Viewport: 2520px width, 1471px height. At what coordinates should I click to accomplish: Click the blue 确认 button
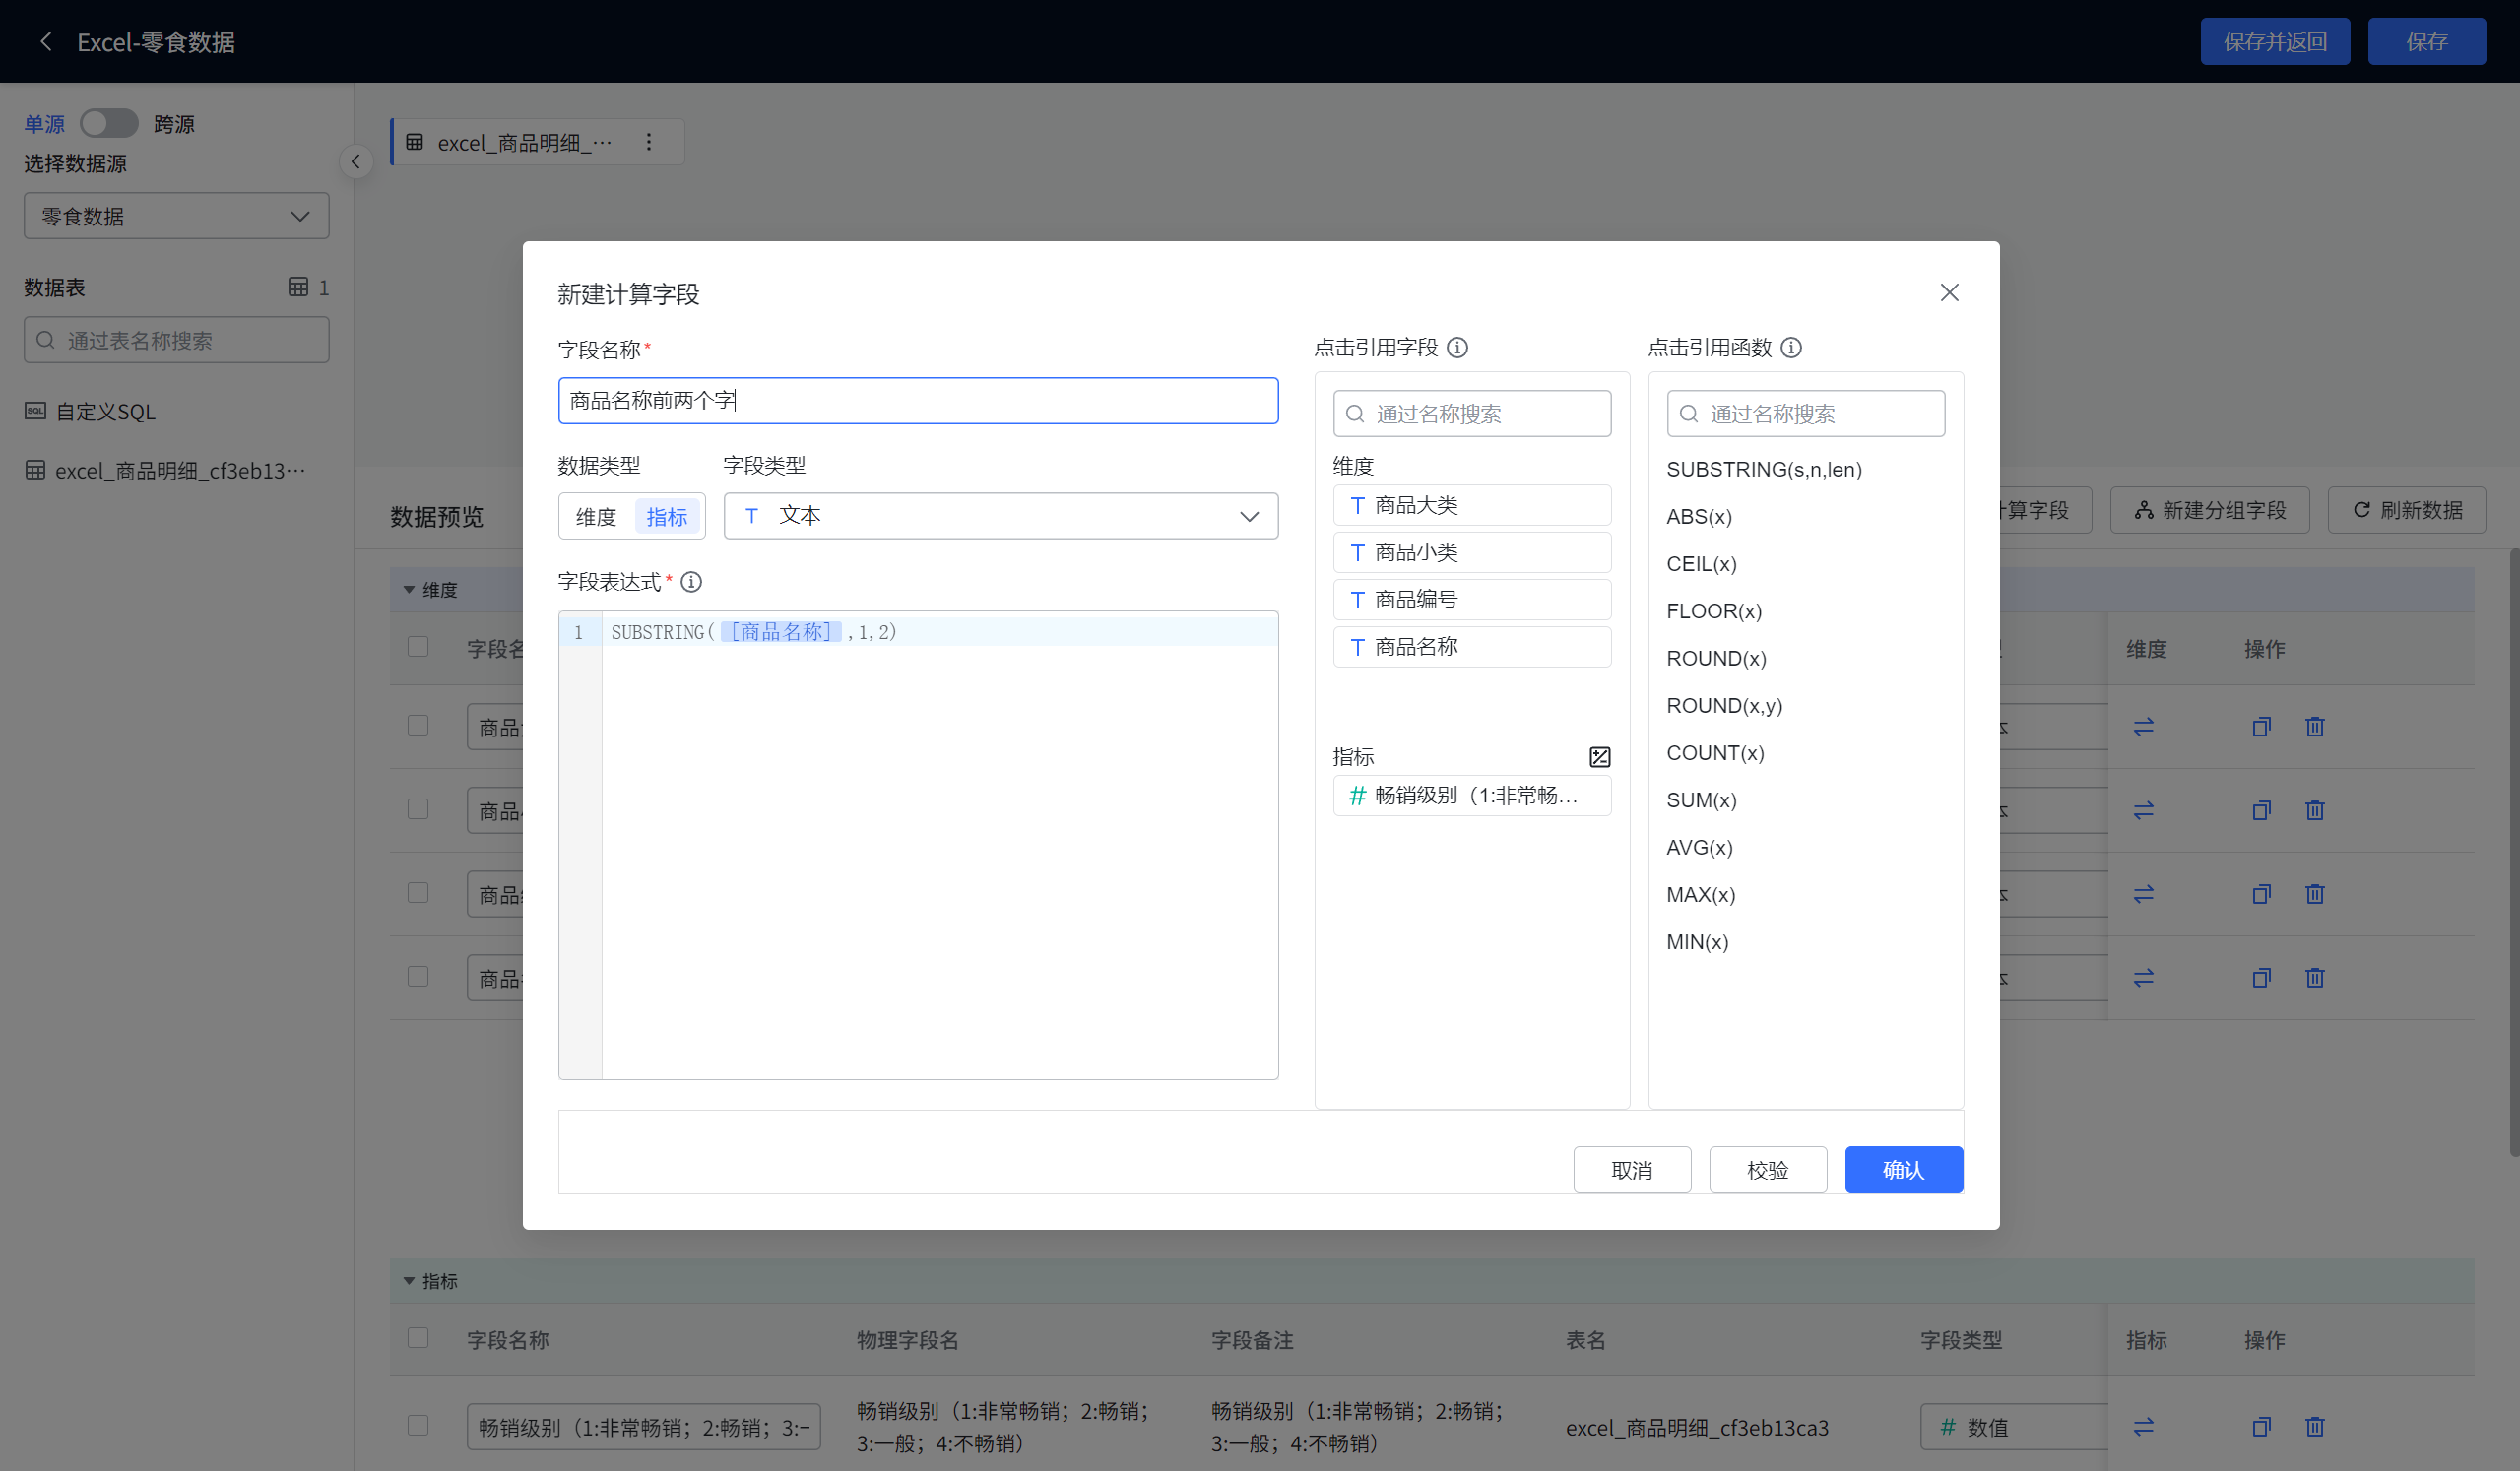[1903, 1170]
